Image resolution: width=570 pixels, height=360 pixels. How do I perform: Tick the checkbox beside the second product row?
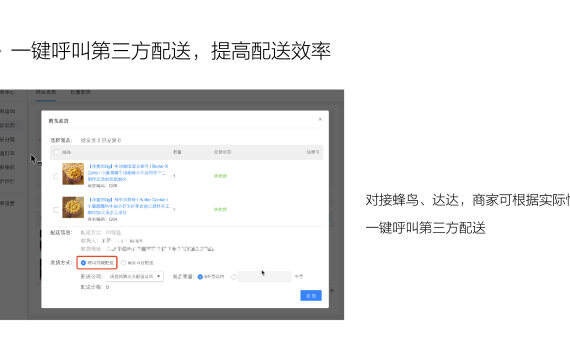pyautogui.click(x=56, y=209)
